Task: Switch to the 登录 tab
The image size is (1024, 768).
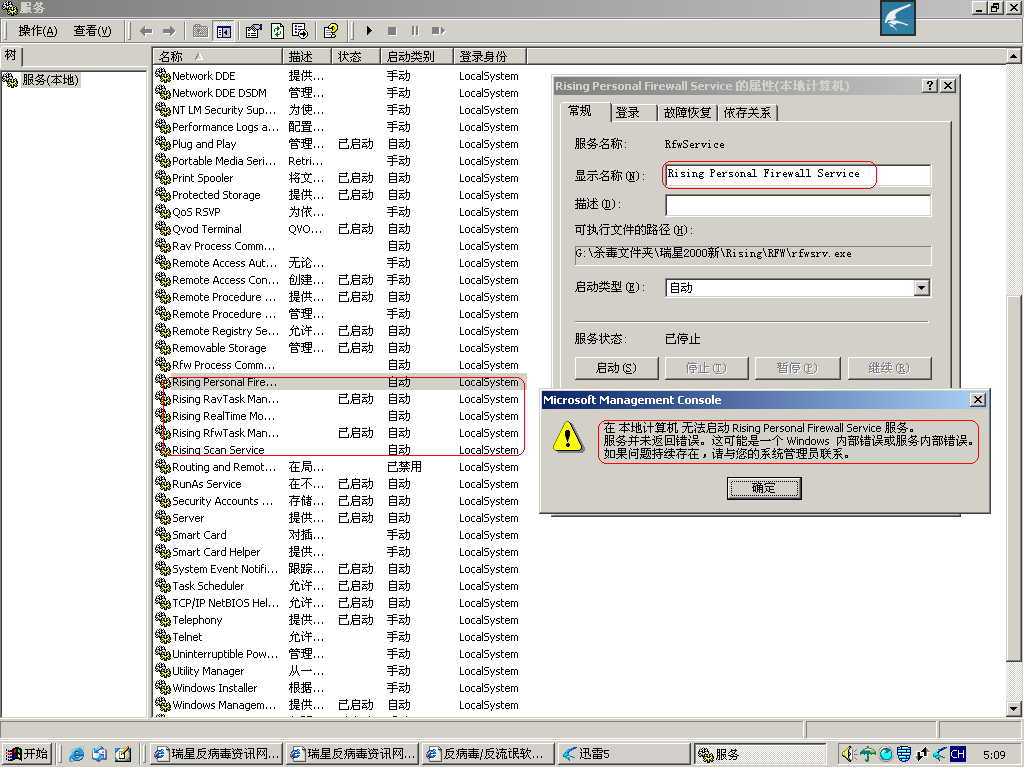Action: [628, 112]
